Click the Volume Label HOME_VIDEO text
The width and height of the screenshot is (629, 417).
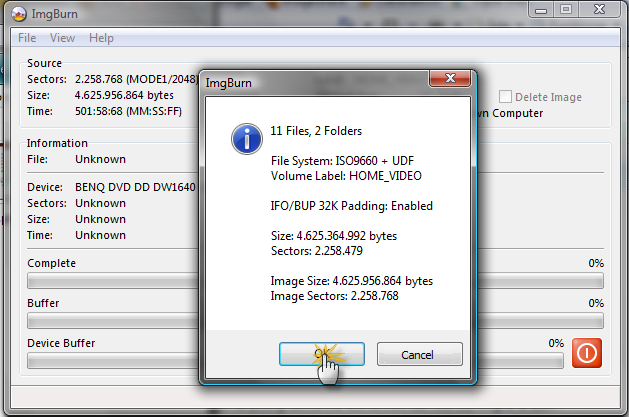pos(346,176)
